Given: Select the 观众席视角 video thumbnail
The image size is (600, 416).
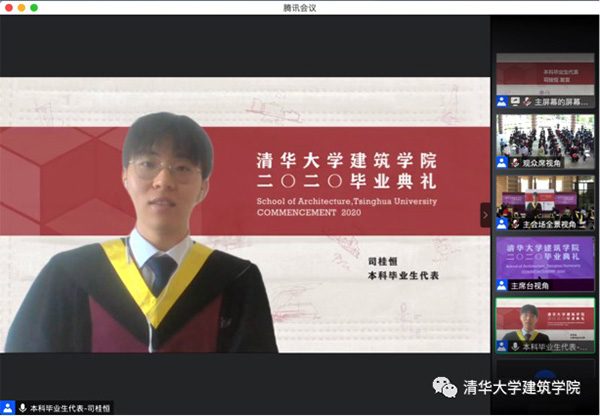Looking at the screenshot, I should 545,142.
